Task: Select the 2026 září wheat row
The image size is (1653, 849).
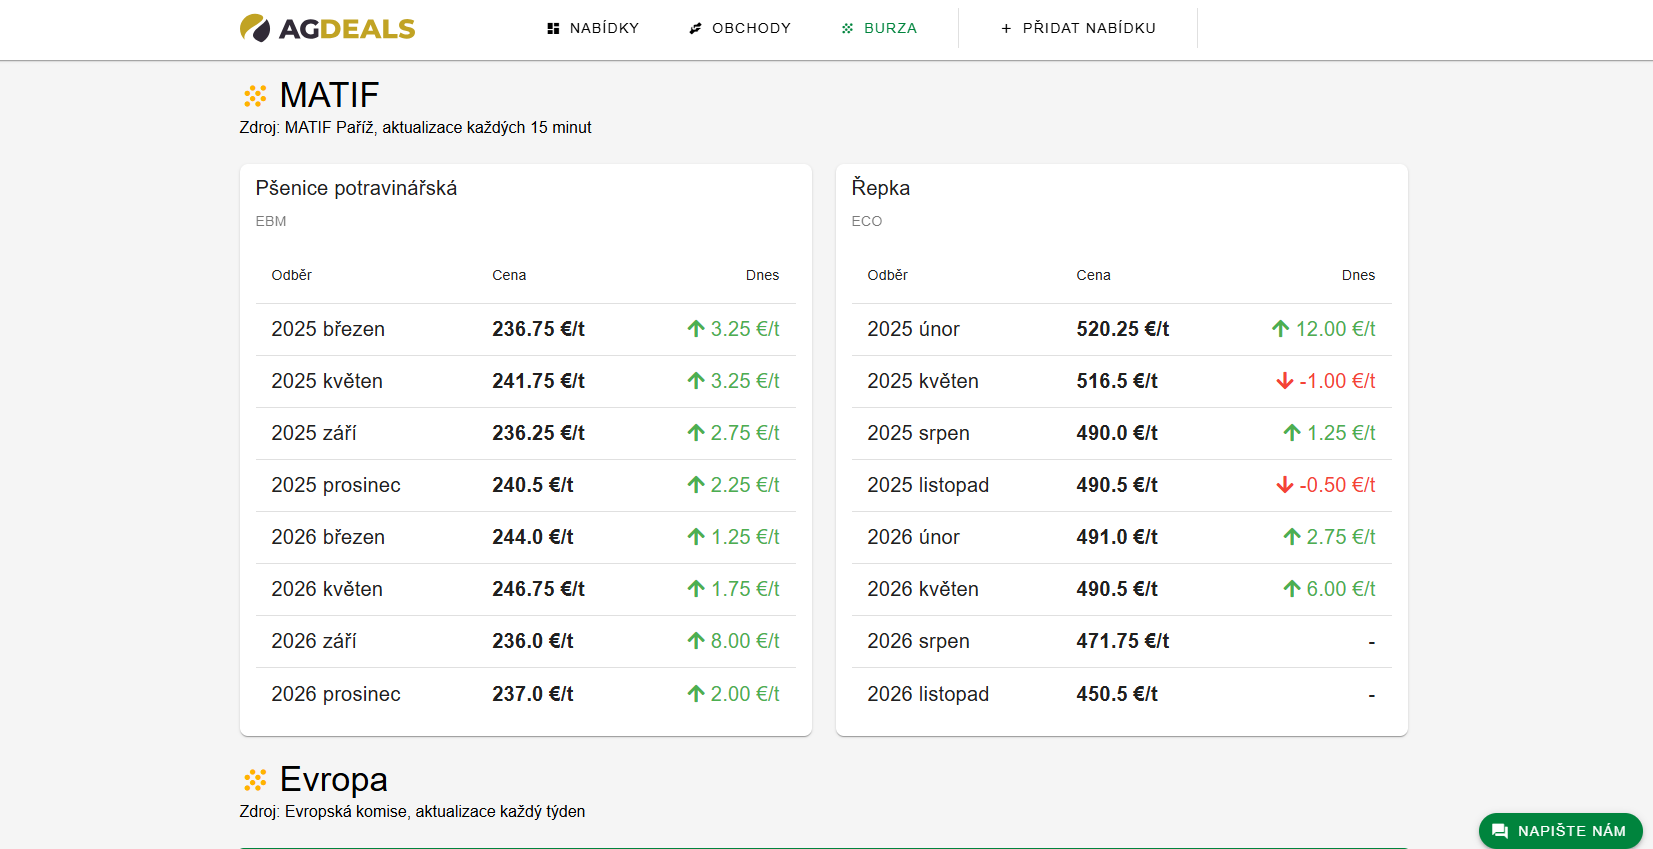Action: 525,641
